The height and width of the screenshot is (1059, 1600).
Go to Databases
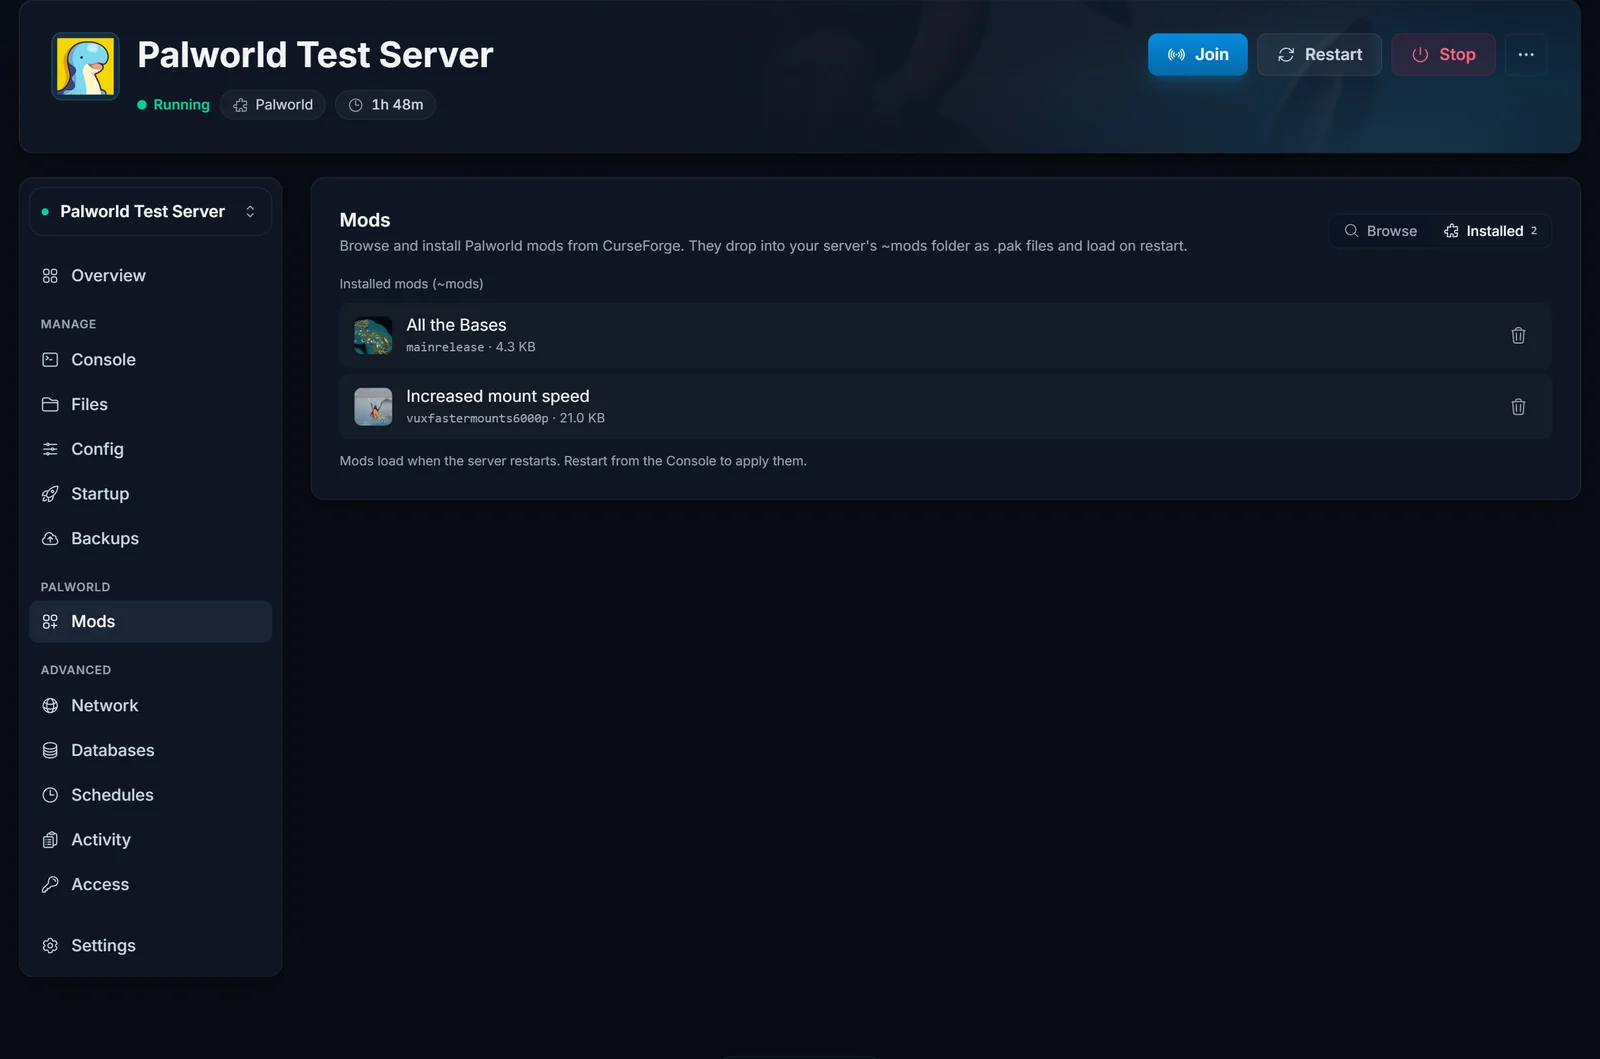(x=150, y=750)
